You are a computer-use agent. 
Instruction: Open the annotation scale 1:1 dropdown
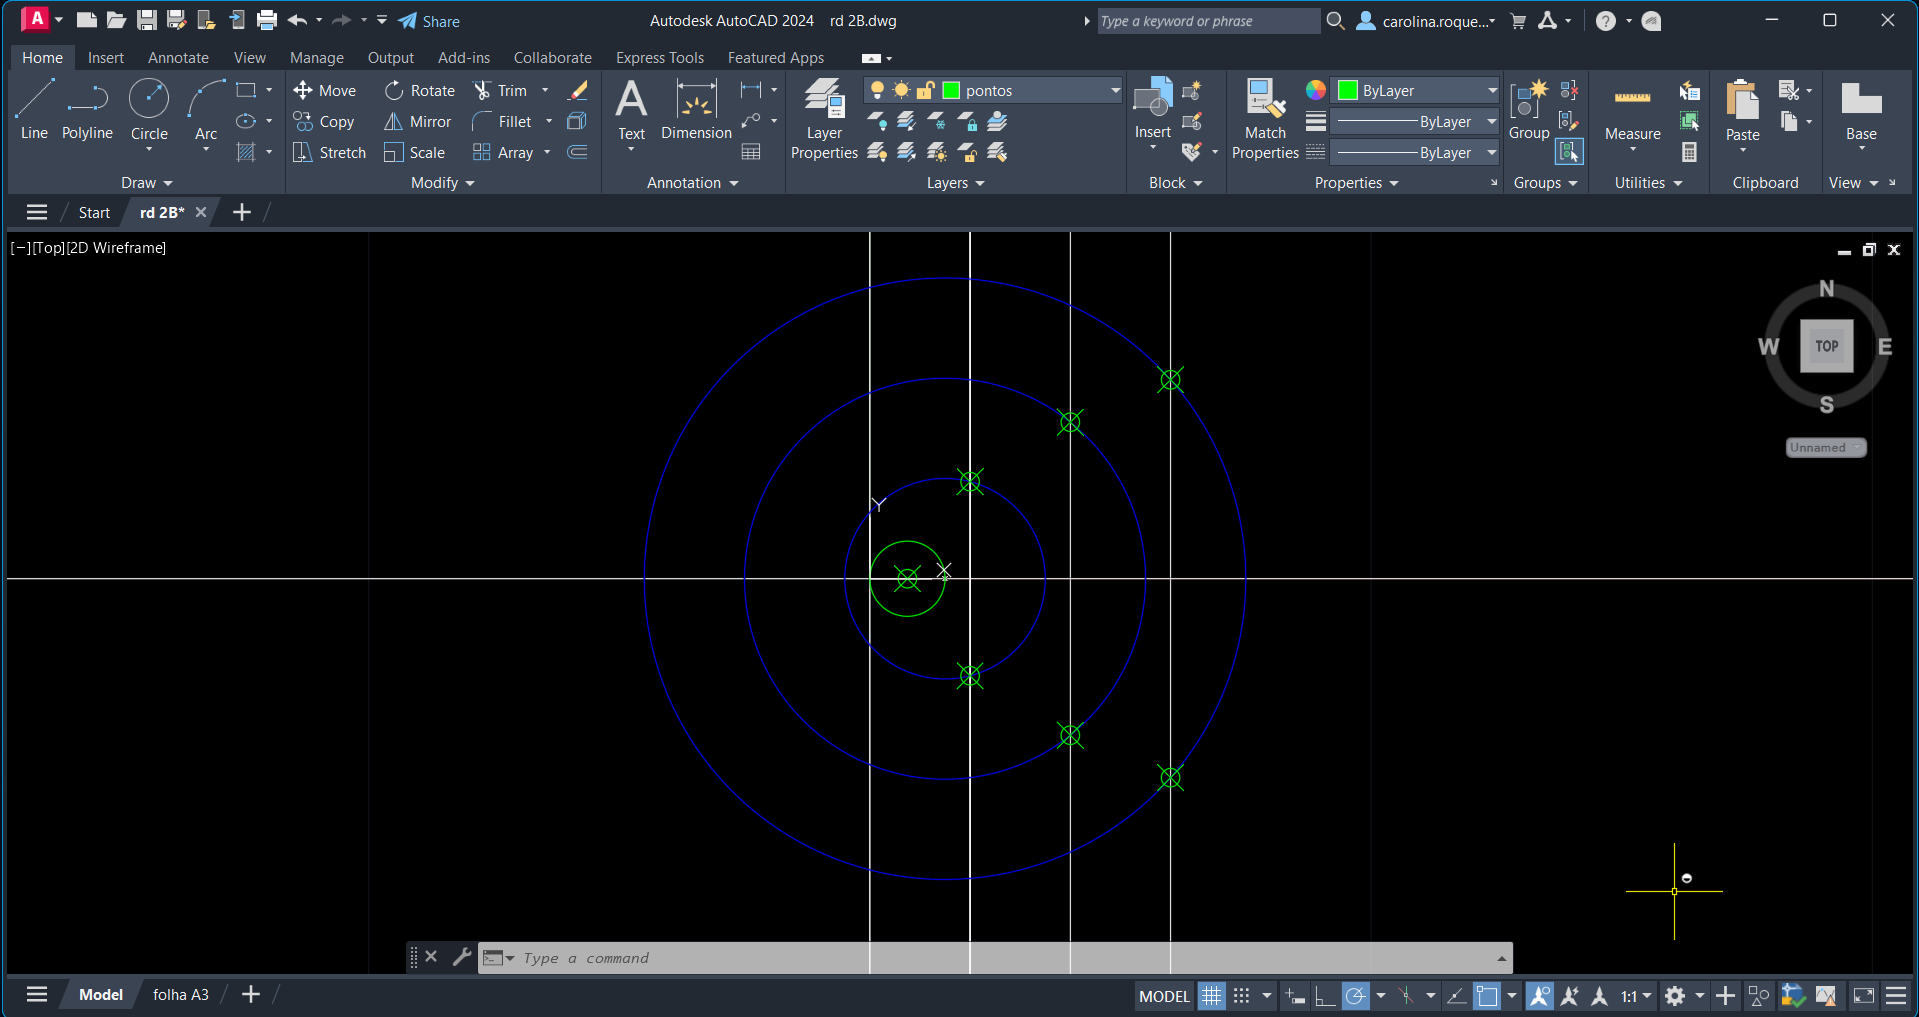click(1636, 996)
